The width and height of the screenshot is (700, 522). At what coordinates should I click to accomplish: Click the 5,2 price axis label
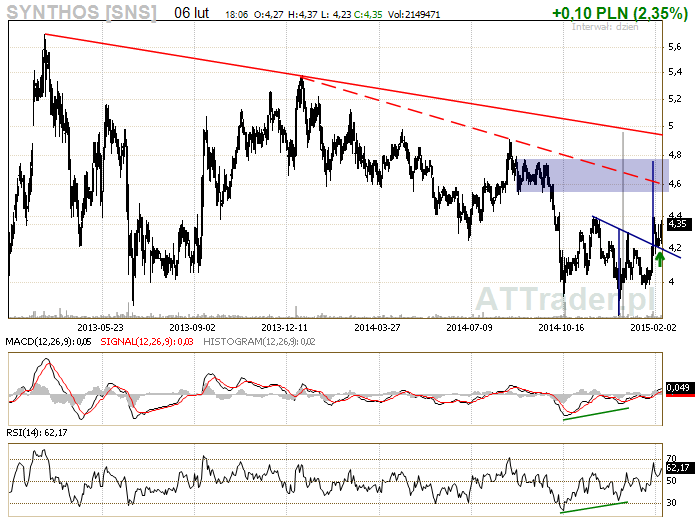[675, 99]
